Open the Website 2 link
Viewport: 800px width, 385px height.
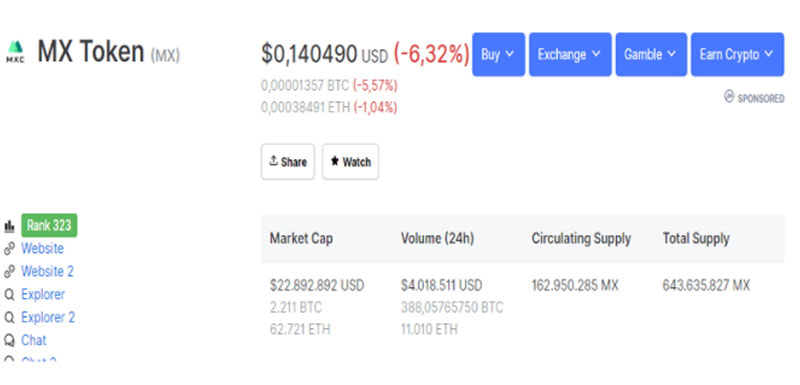tap(47, 271)
